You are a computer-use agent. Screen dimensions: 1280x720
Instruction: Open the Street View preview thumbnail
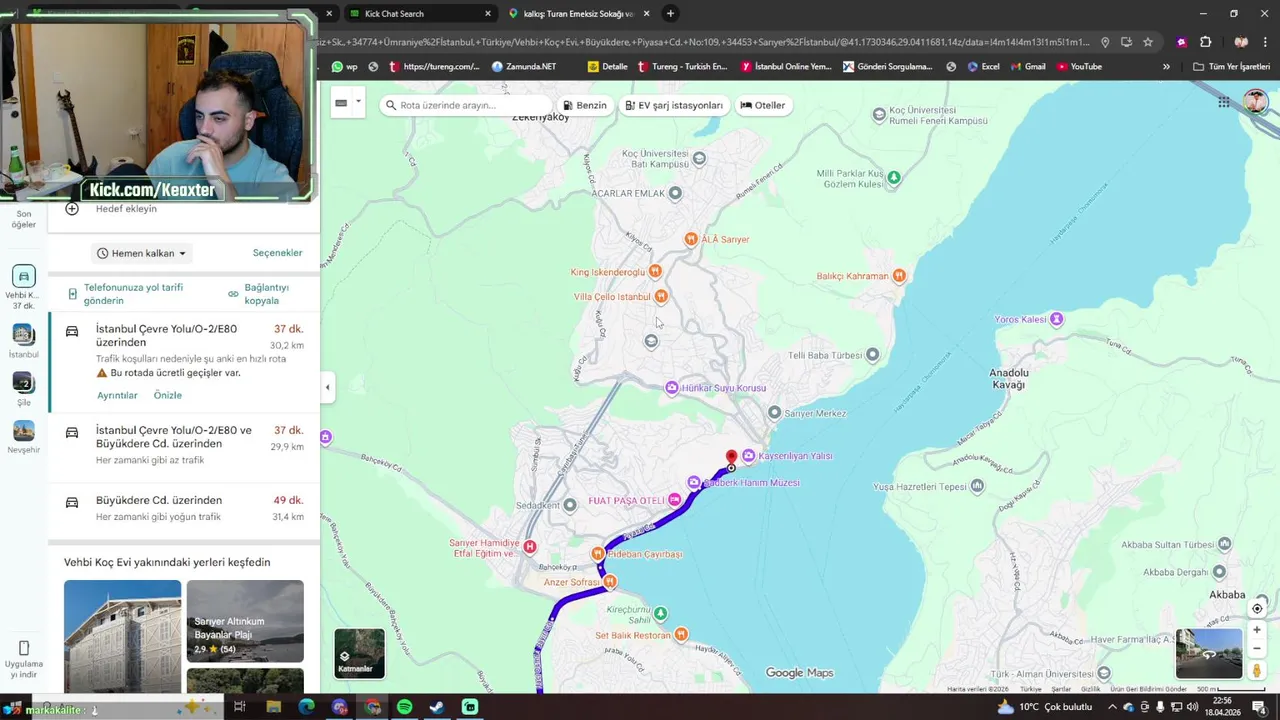1209,654
